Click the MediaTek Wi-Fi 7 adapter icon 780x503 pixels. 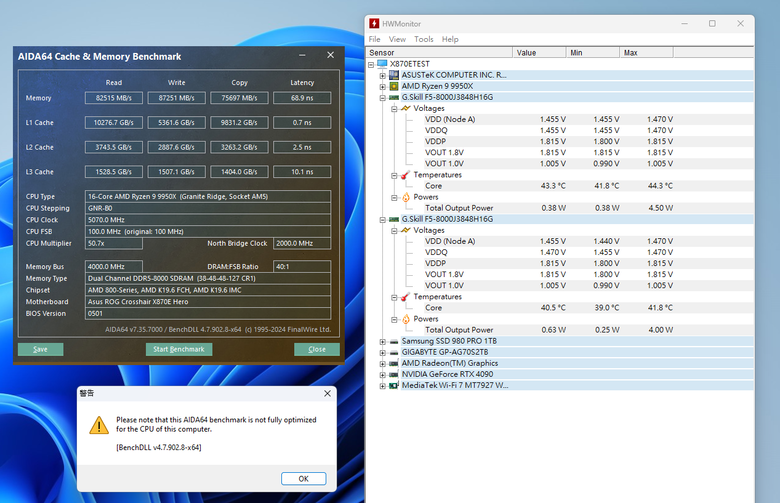coord(394,386)
